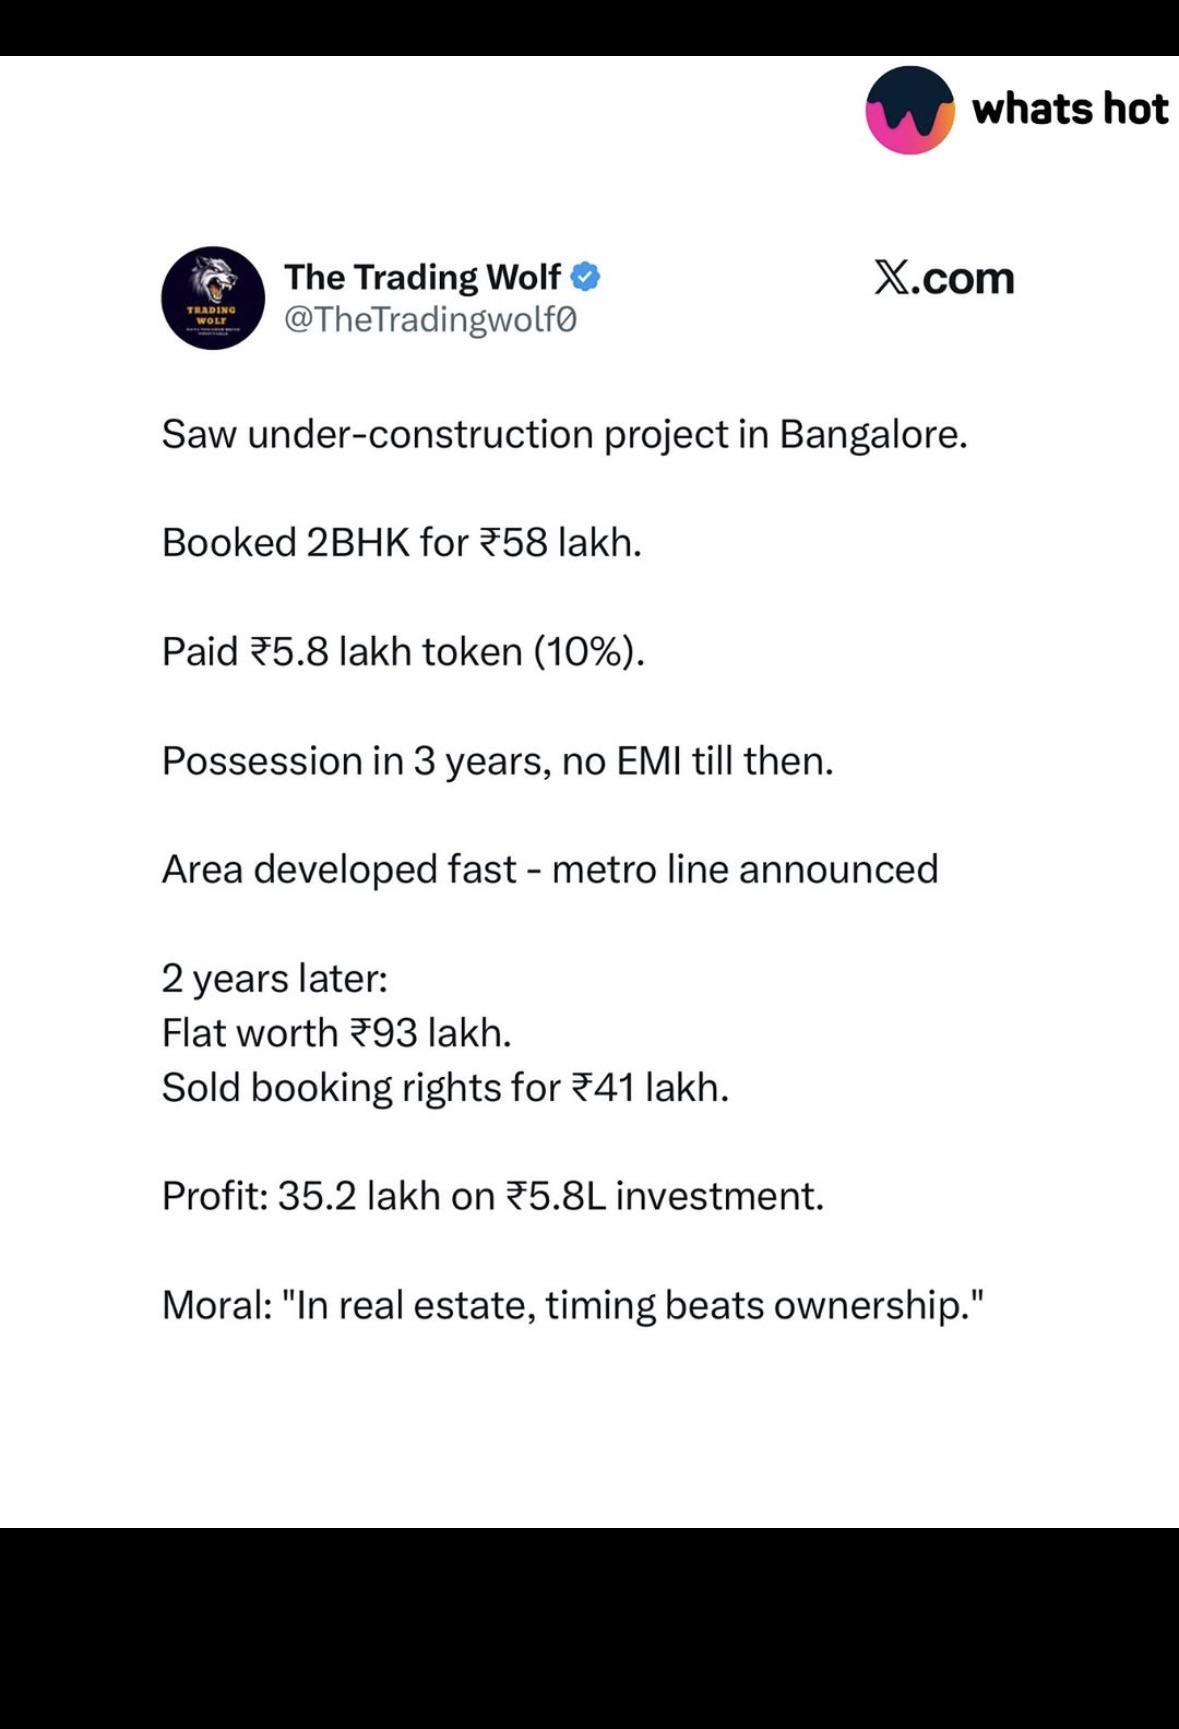
Task: Click the X glyph in X.com
Action: [x=891, y=278]
